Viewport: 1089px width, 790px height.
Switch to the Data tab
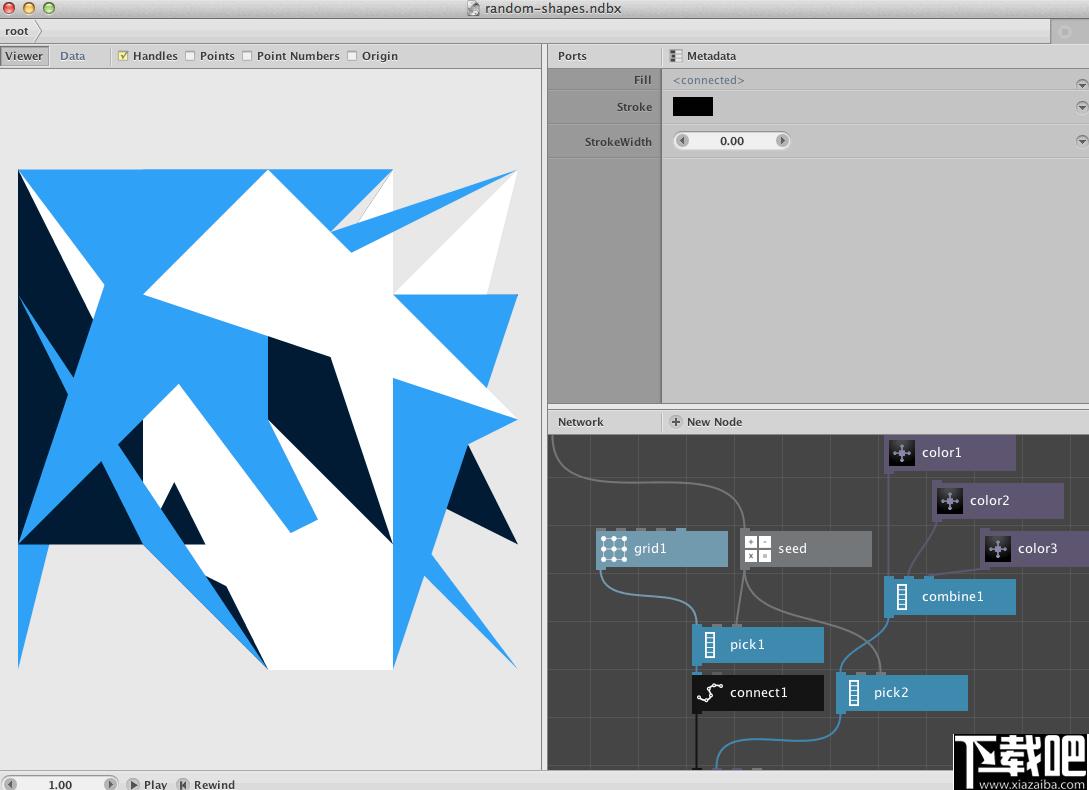(x=73, y=56)
